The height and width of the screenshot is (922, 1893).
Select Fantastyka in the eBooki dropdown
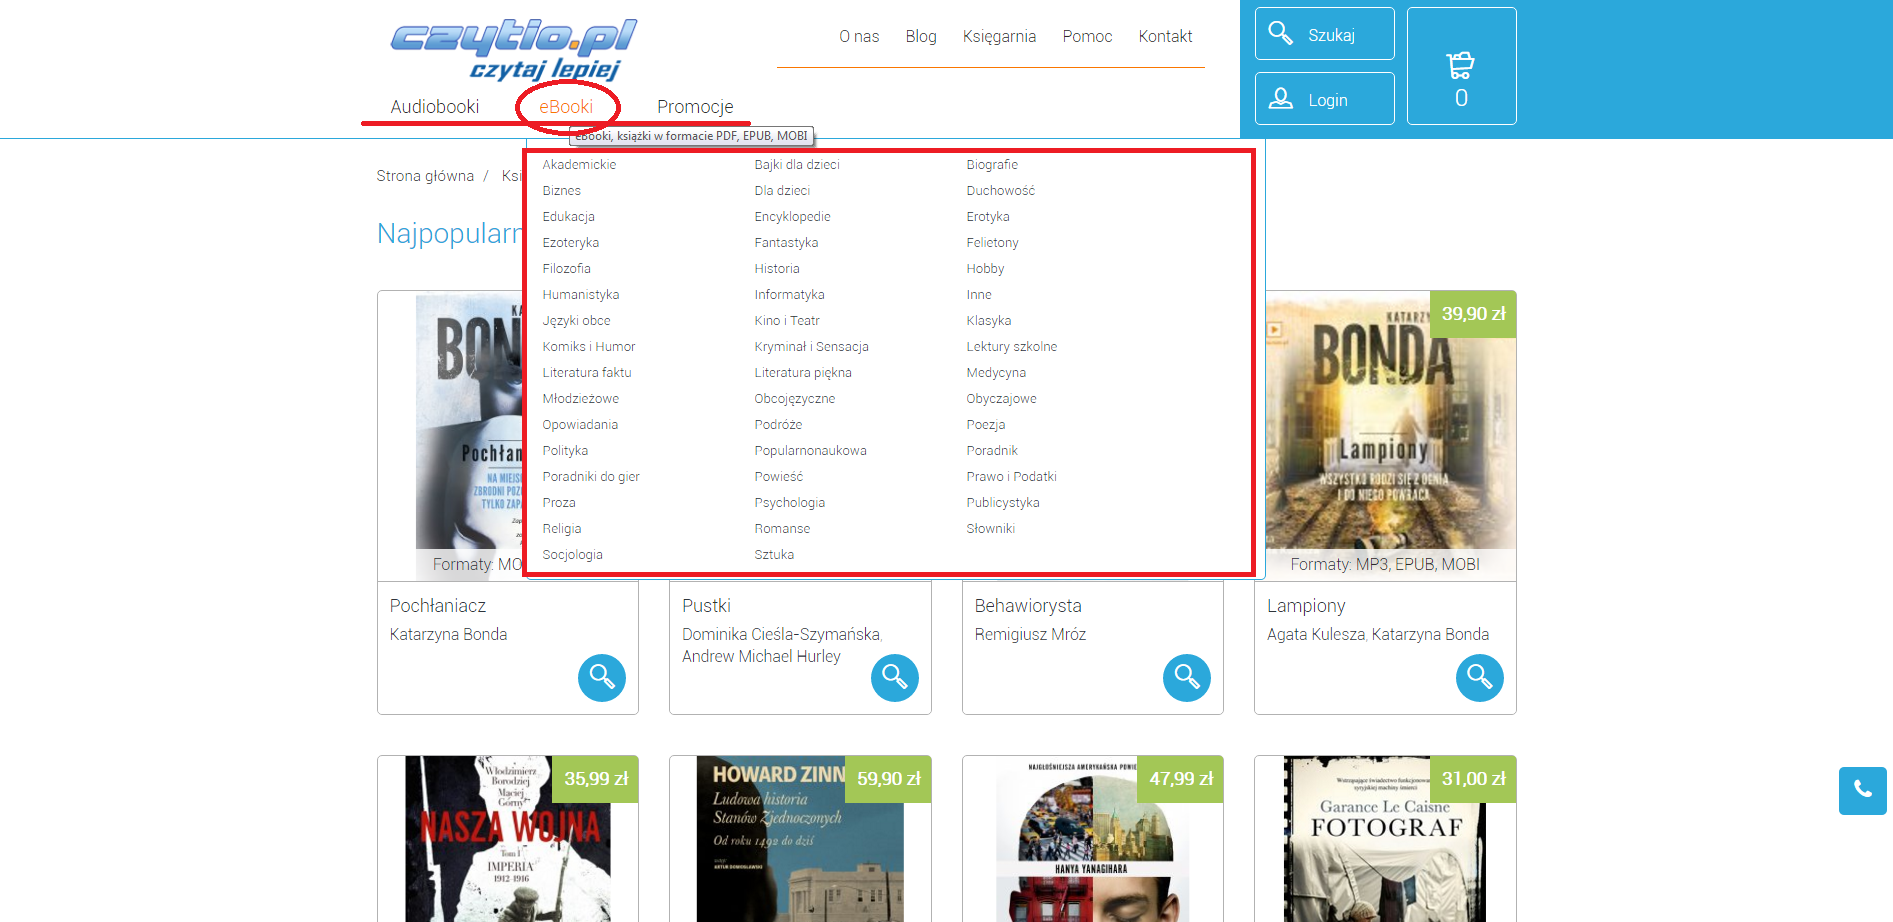[786, 243]
